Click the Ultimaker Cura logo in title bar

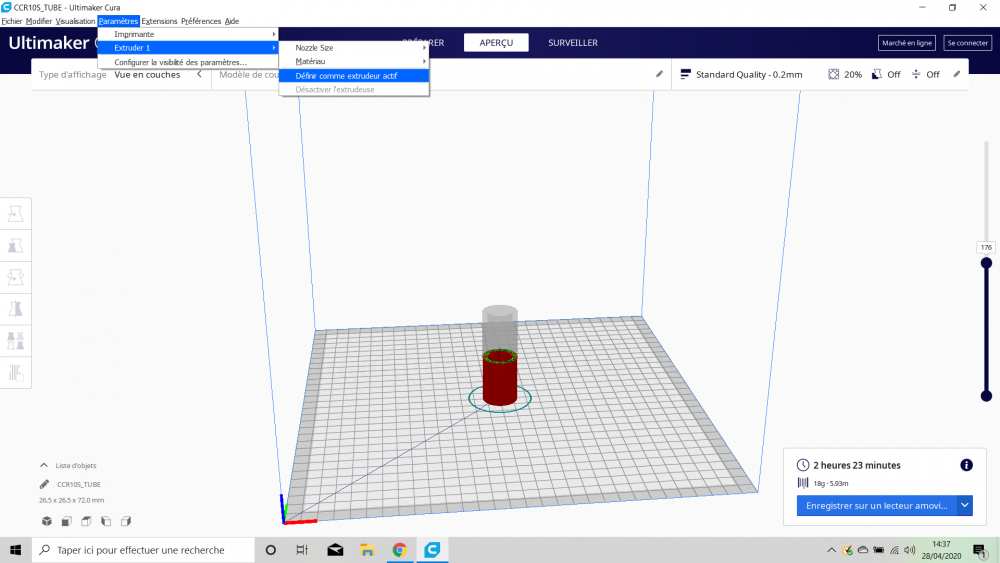[6, 7]
